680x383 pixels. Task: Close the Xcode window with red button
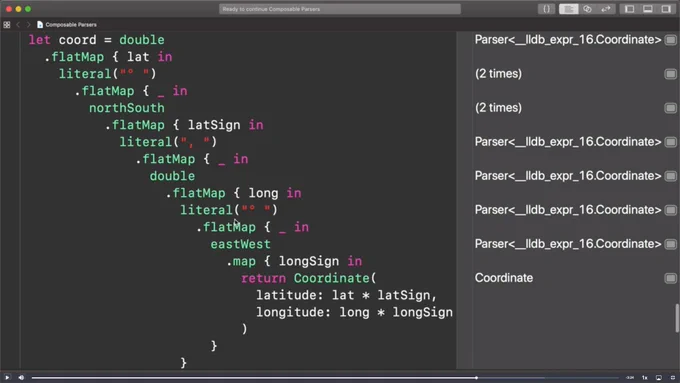click(9, 9)
